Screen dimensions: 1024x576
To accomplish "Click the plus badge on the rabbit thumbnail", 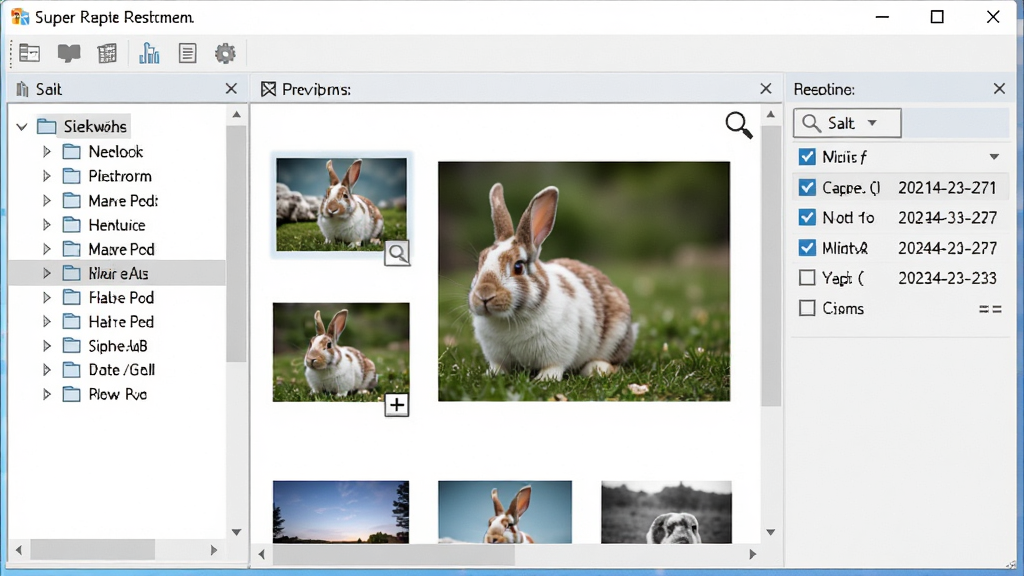I will [x=396, y=405].
